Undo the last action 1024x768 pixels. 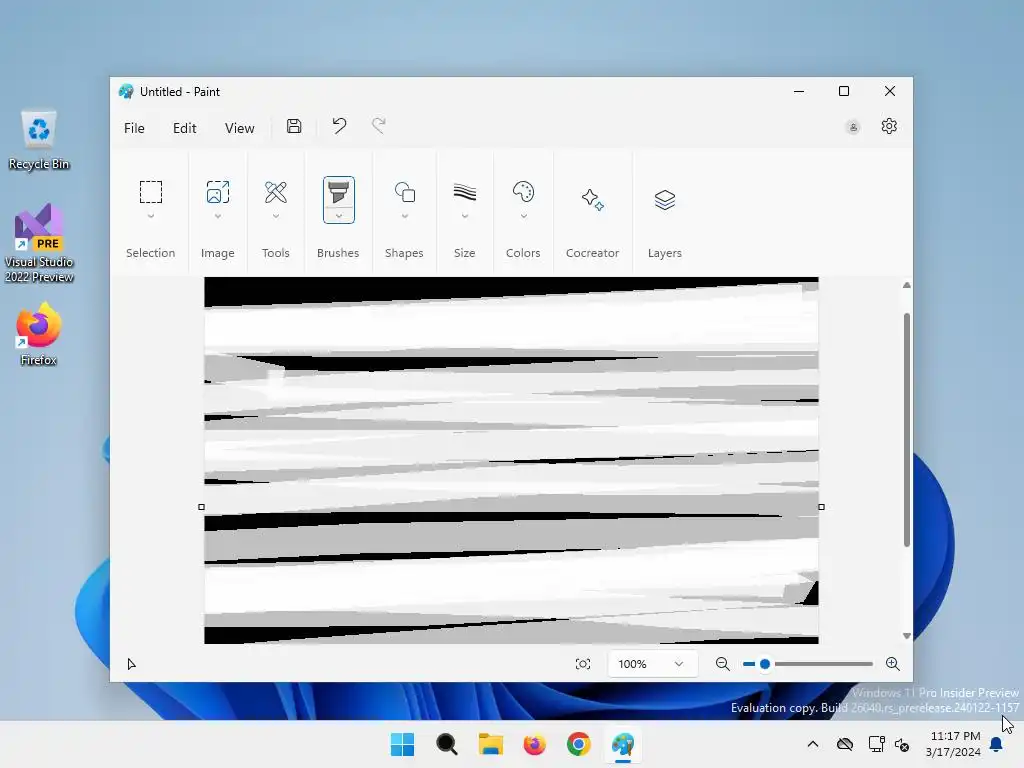tap(339, 125)
